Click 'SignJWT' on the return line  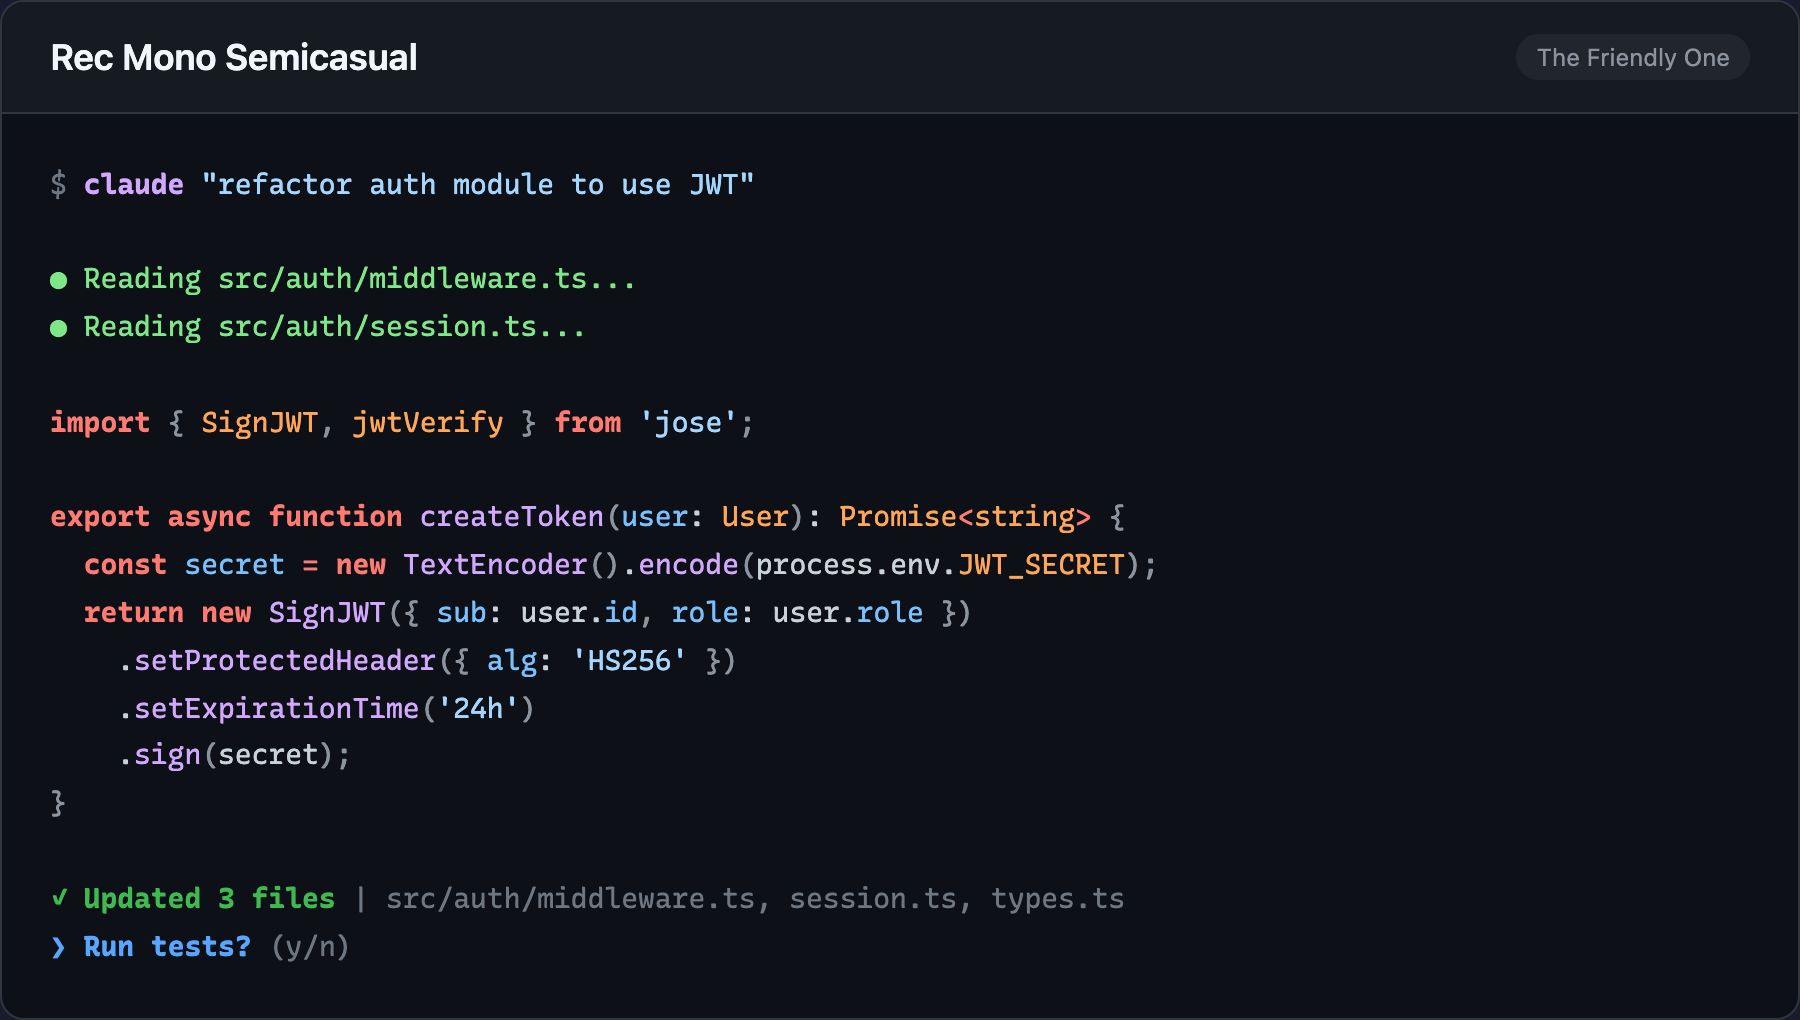(327, 612)
